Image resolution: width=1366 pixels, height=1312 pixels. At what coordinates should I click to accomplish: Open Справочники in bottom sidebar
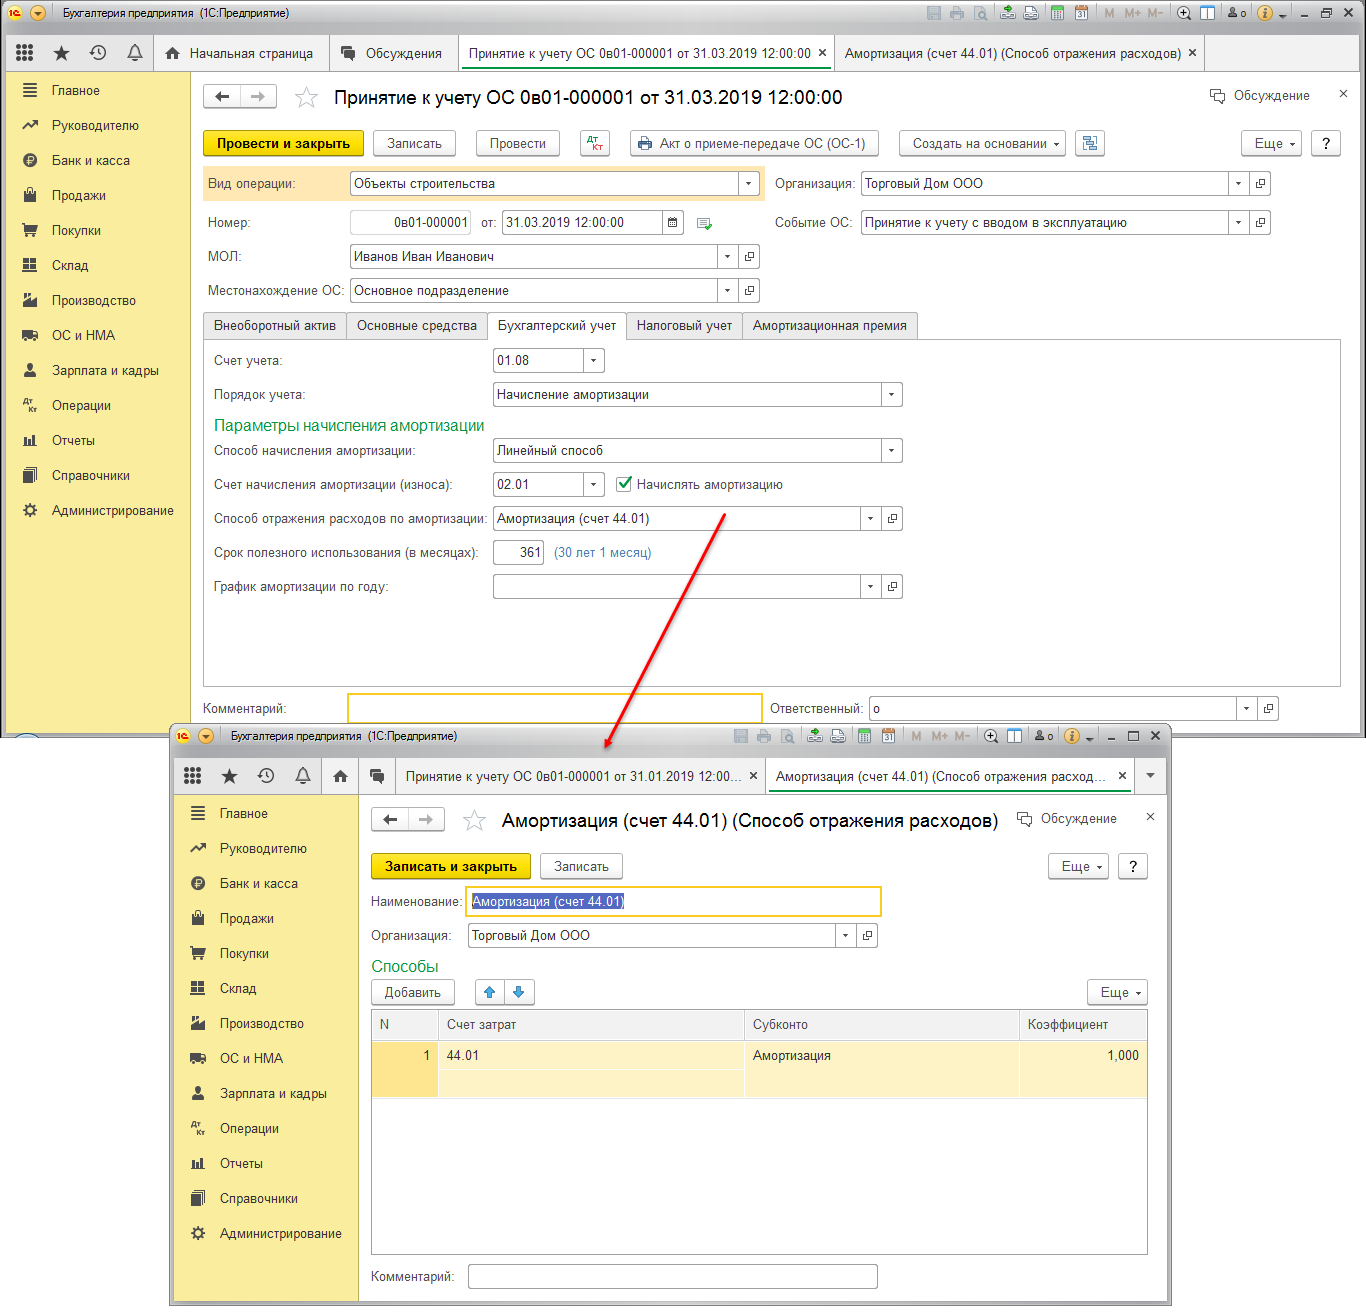(259, 1199)
